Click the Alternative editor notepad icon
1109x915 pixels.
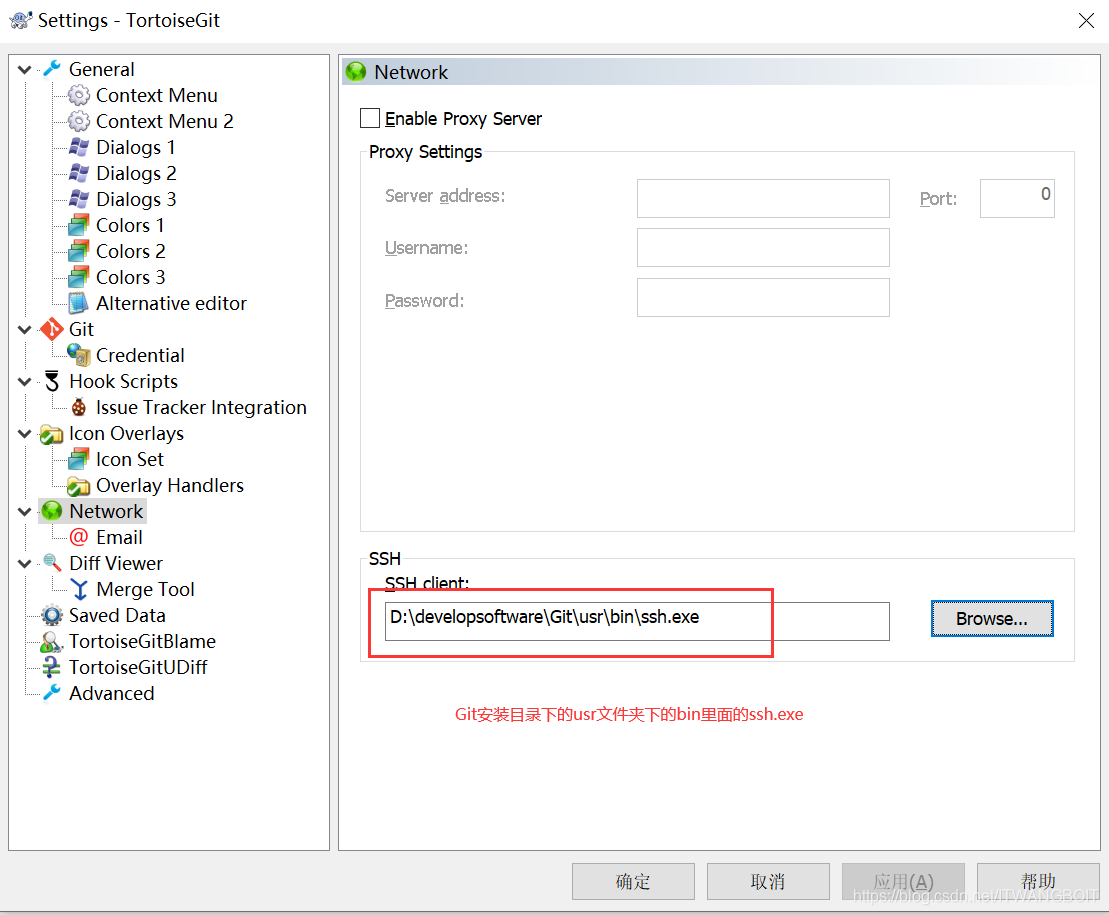pyautogui.click(x=79, y=303)
